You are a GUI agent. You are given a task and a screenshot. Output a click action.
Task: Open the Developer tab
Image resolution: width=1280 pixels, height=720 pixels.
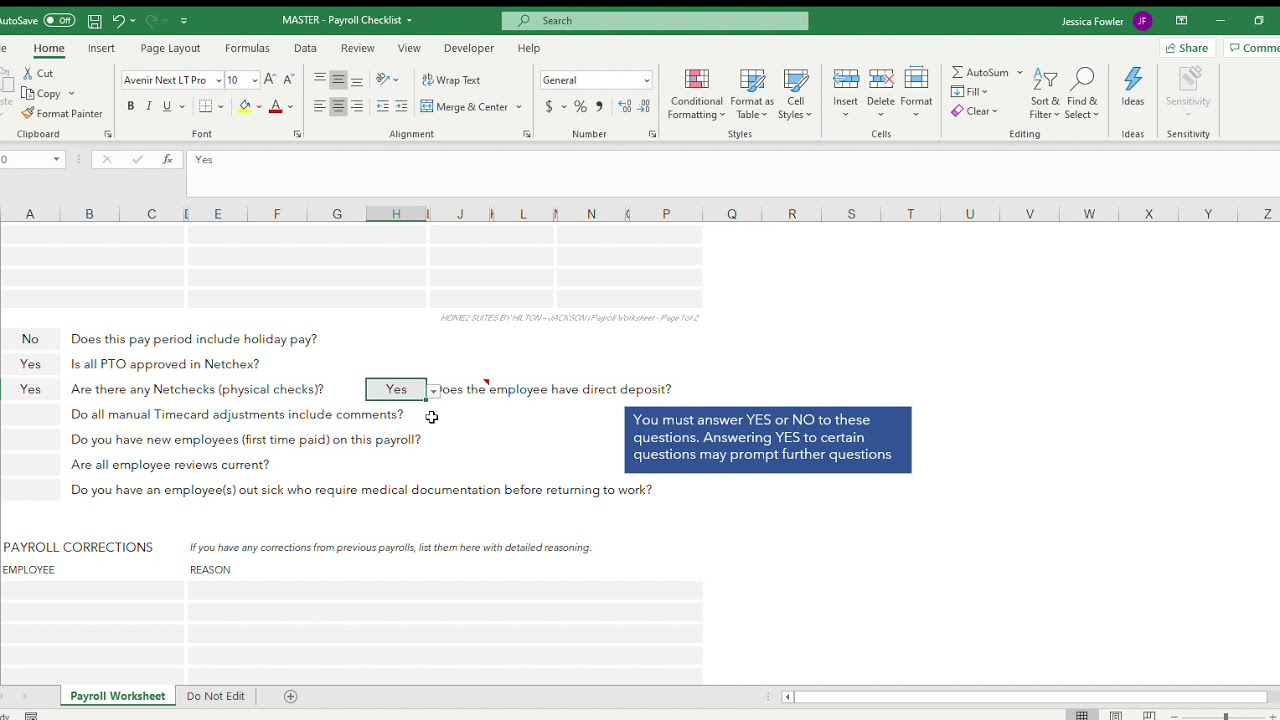coord(469,48)
